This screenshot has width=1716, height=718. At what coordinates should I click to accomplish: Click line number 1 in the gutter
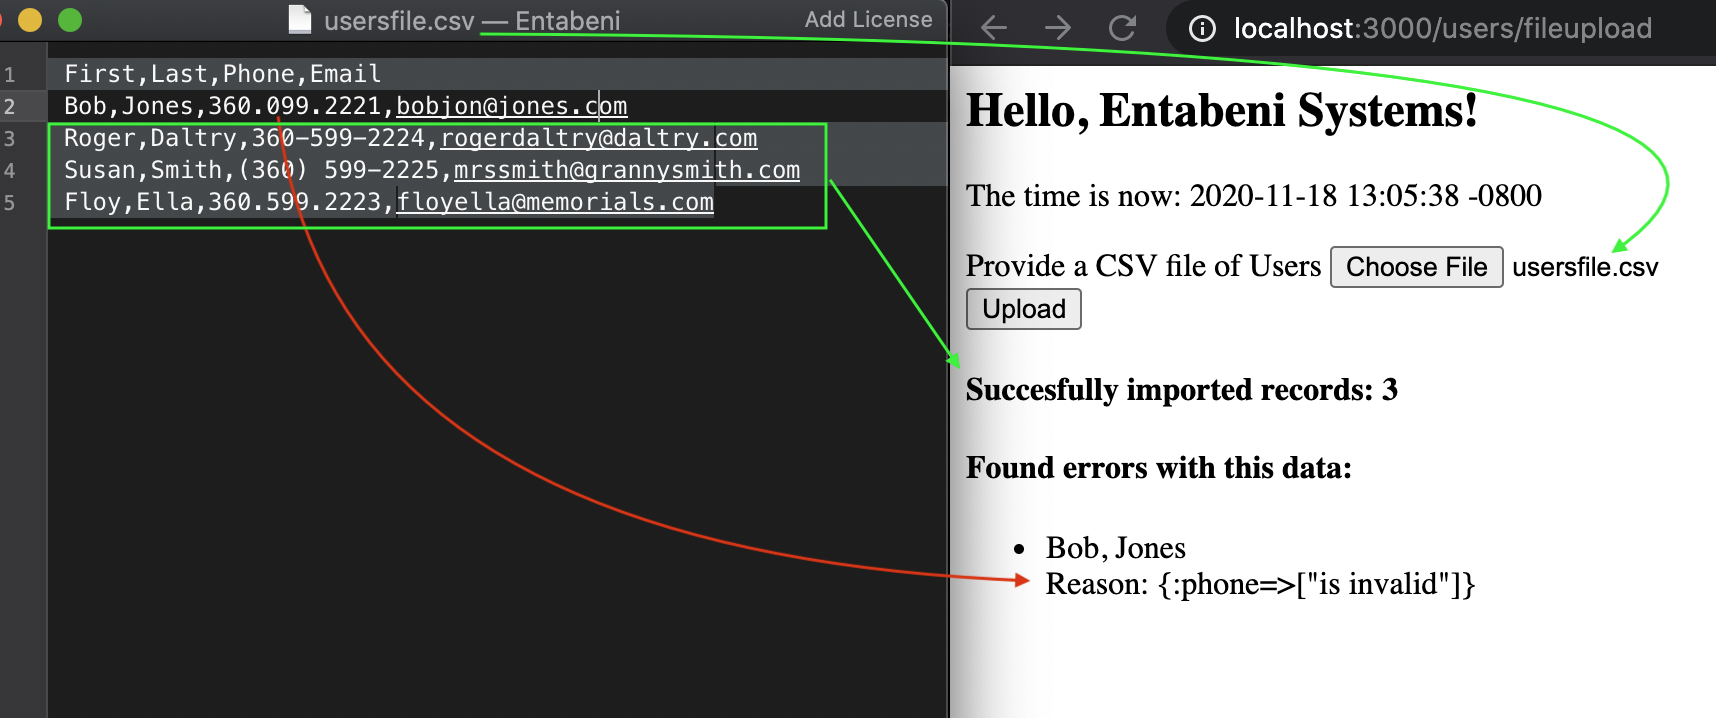pyautogui.click(x=10, y=75)
